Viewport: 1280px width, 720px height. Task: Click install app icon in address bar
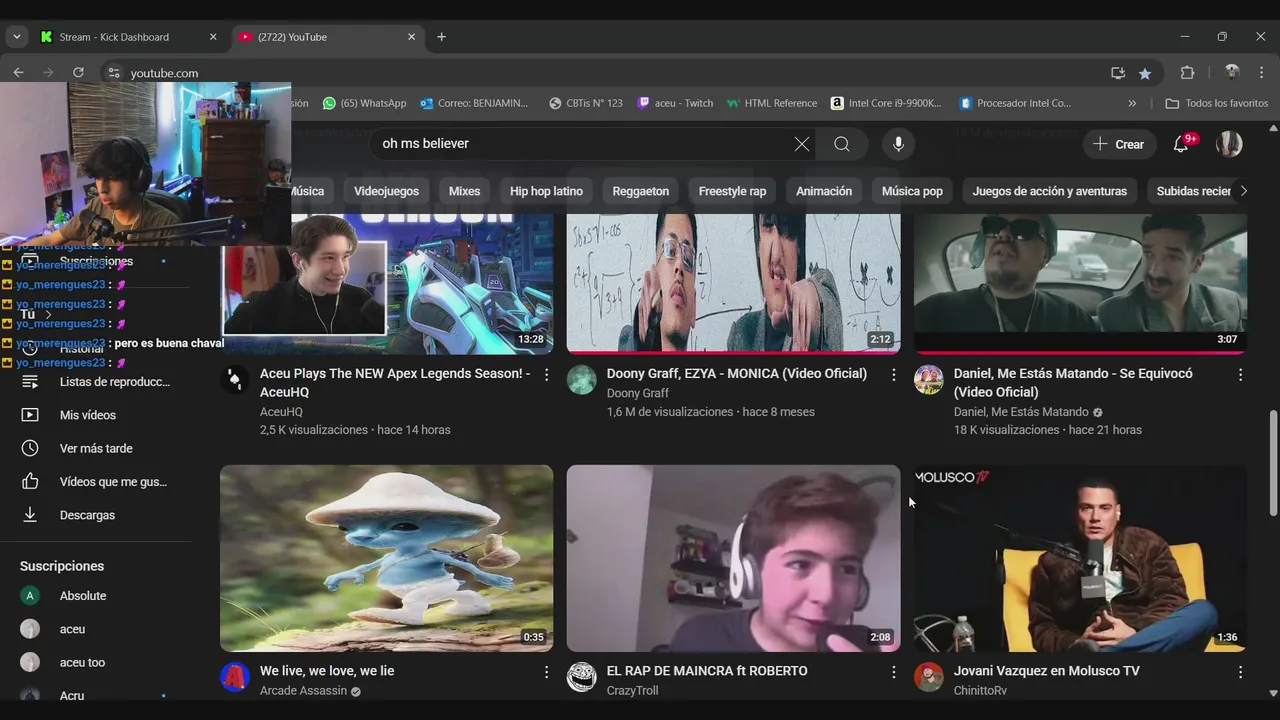pos(1118,73)
